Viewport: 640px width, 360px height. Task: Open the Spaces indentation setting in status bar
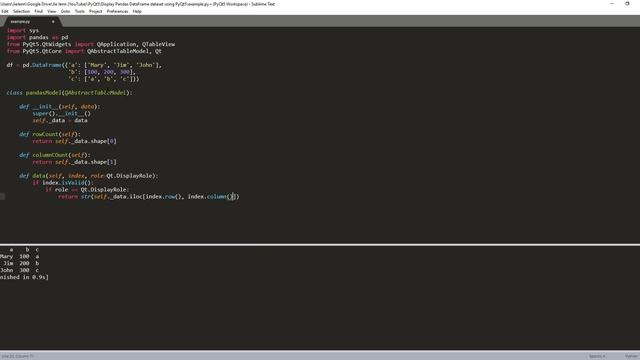coord(597,356)
